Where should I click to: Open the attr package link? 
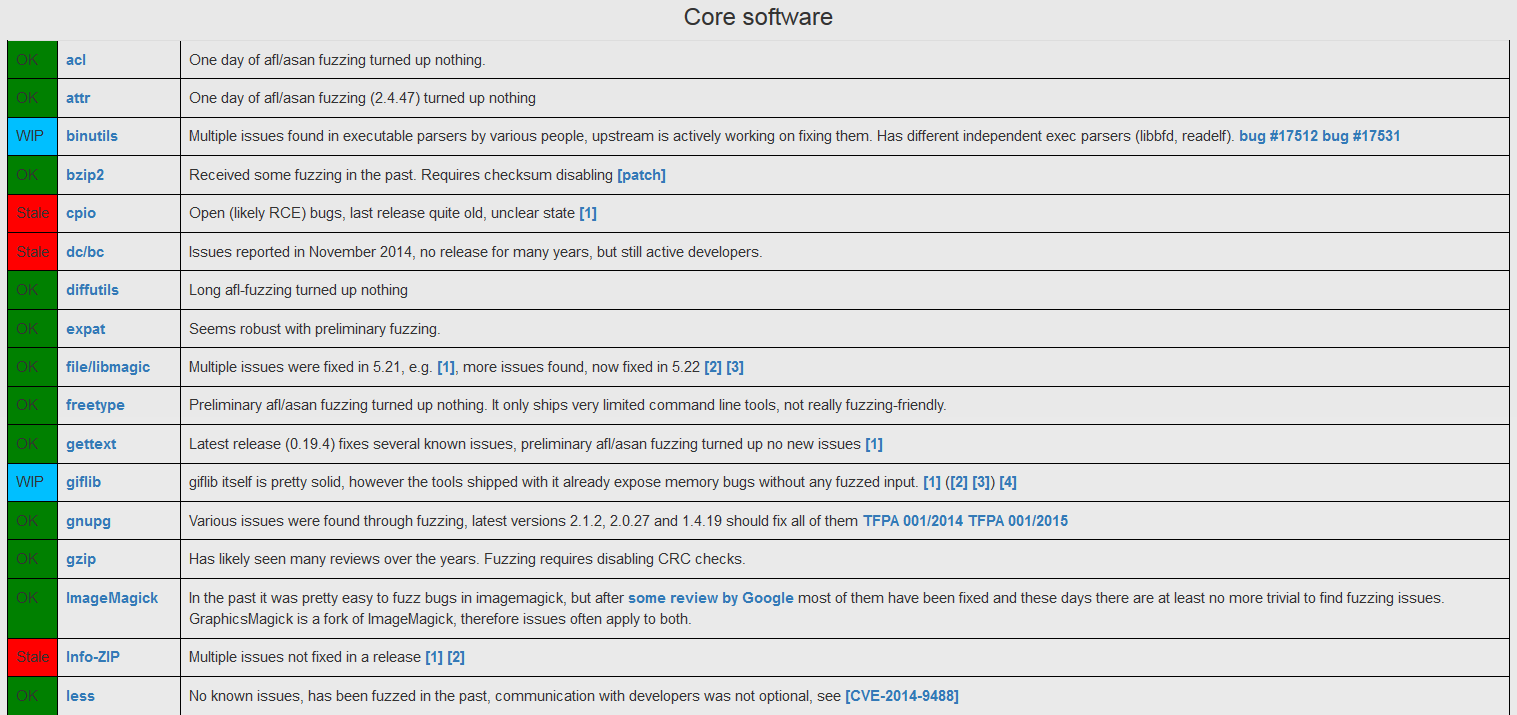point(78,98)
